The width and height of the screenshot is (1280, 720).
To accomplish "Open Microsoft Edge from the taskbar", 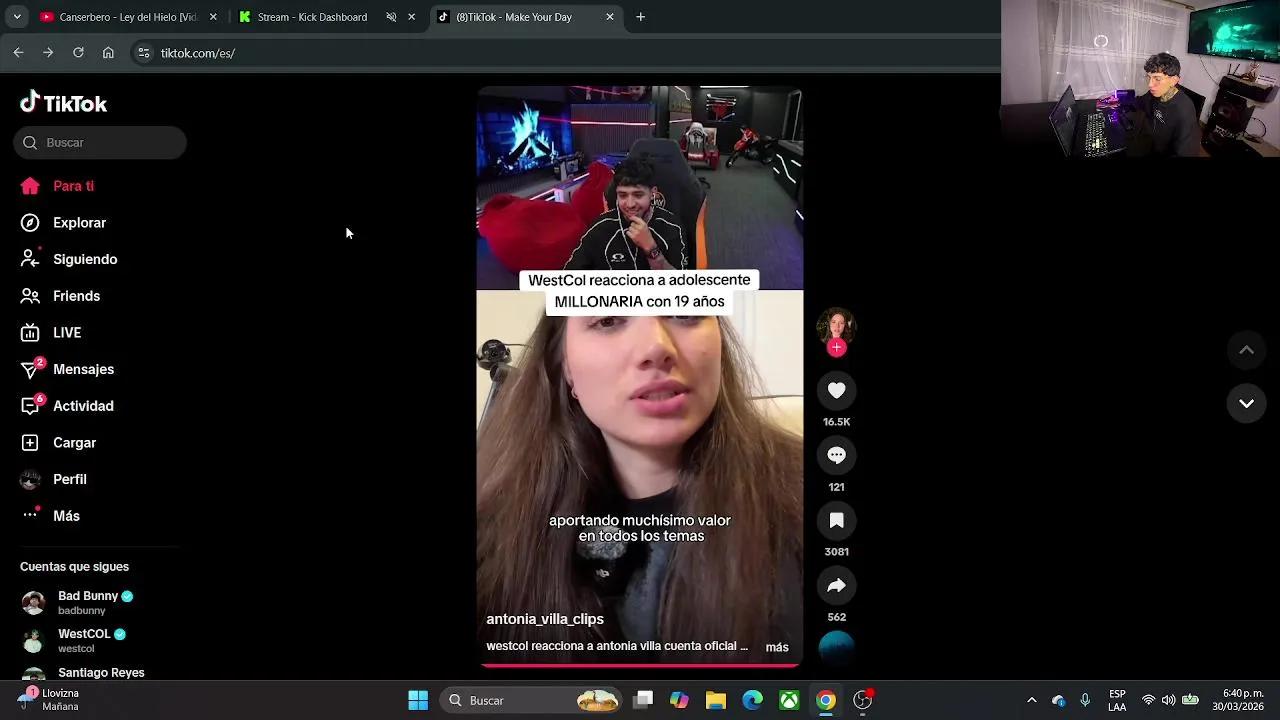I will pyautogui.click(x=752, y=700).
